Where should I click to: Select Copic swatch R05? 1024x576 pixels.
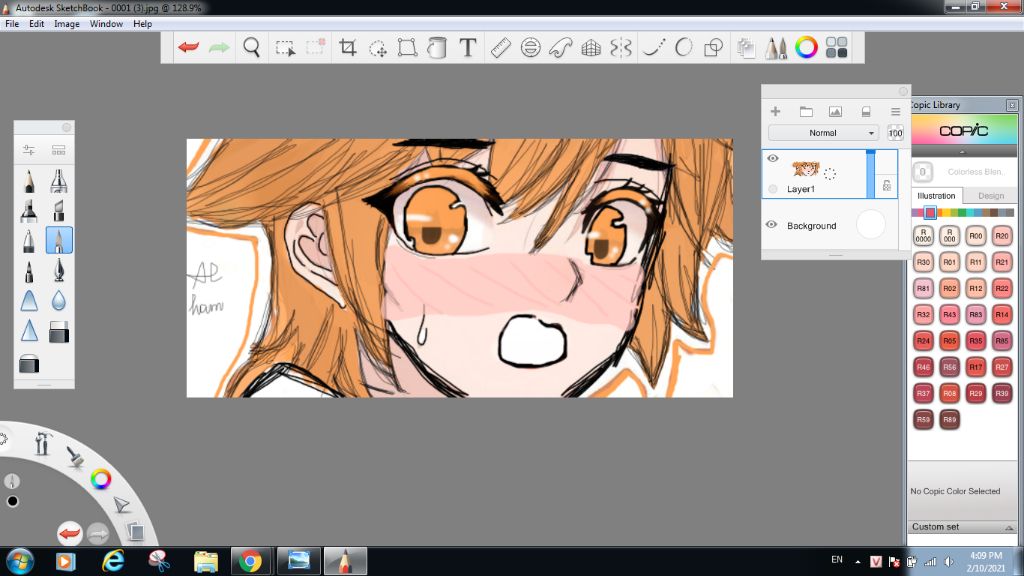coord(950,340)
